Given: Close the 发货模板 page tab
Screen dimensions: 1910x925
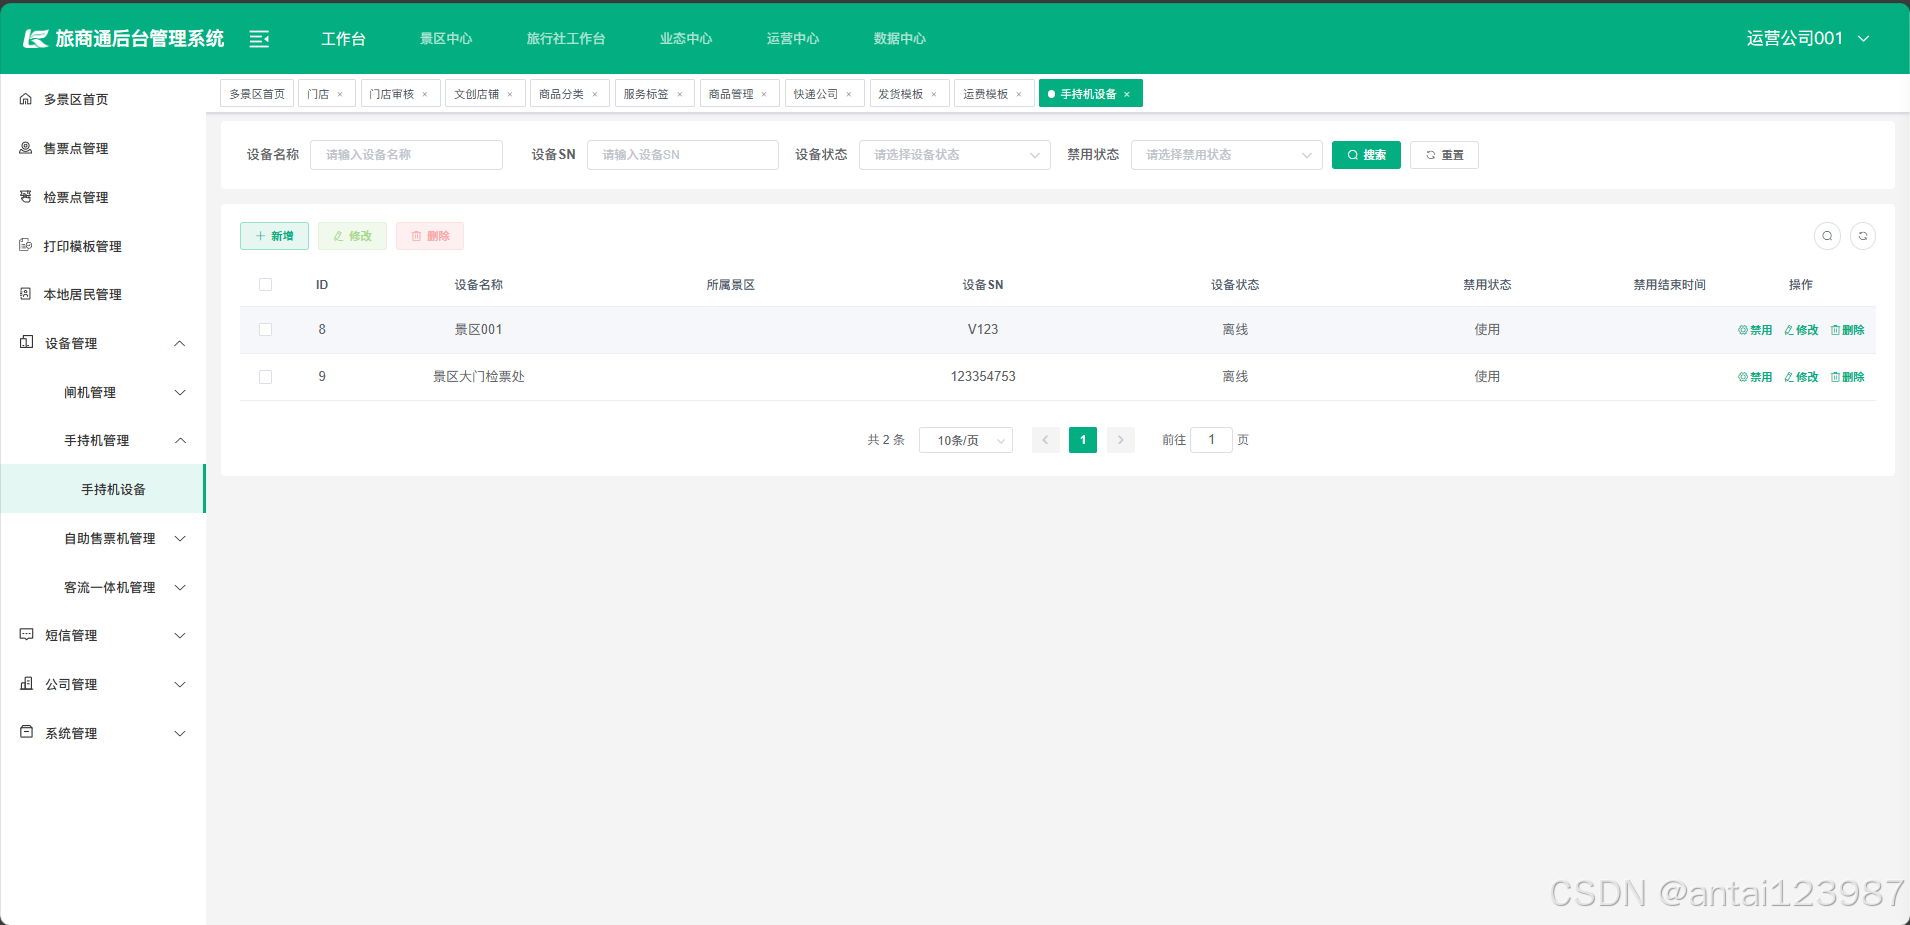Looking at the screenshot, I should pyautogui.click(x=934, y=95).
